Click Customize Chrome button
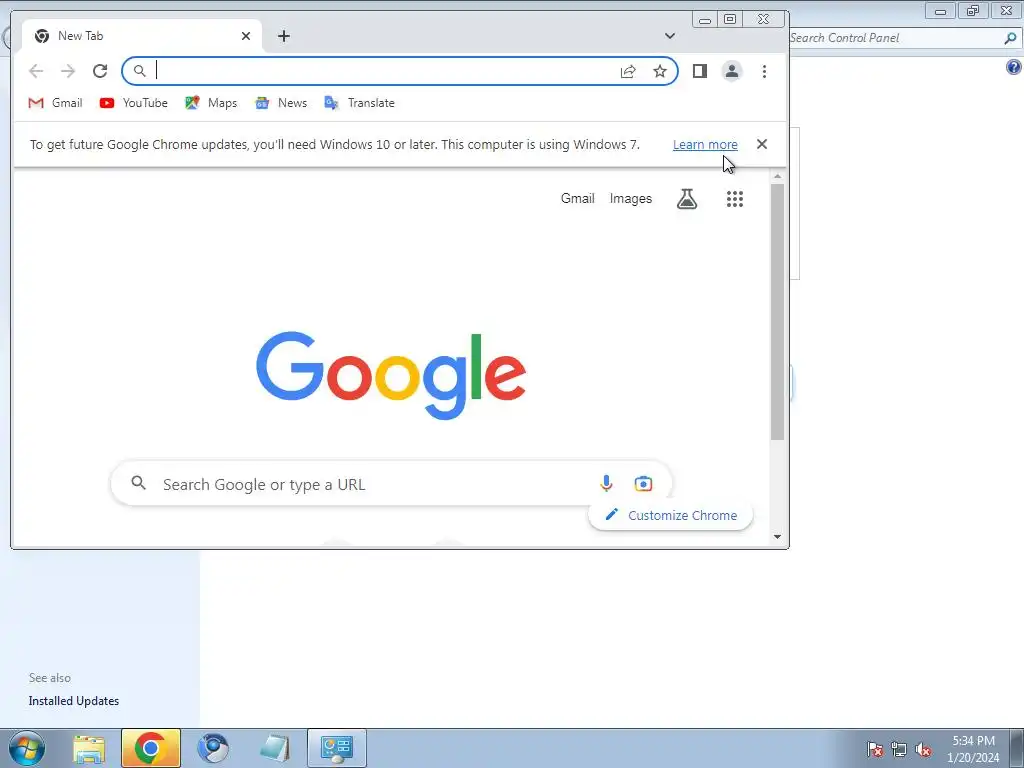 click(x=671, y=515)
